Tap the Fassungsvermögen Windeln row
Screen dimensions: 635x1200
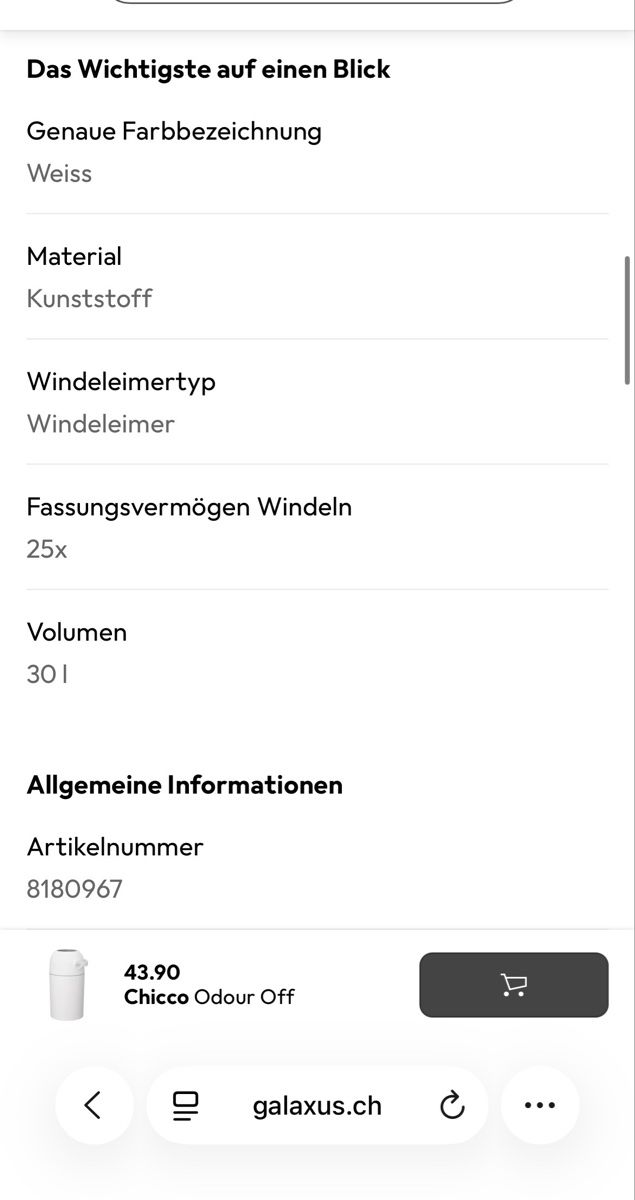pos(317,527)
